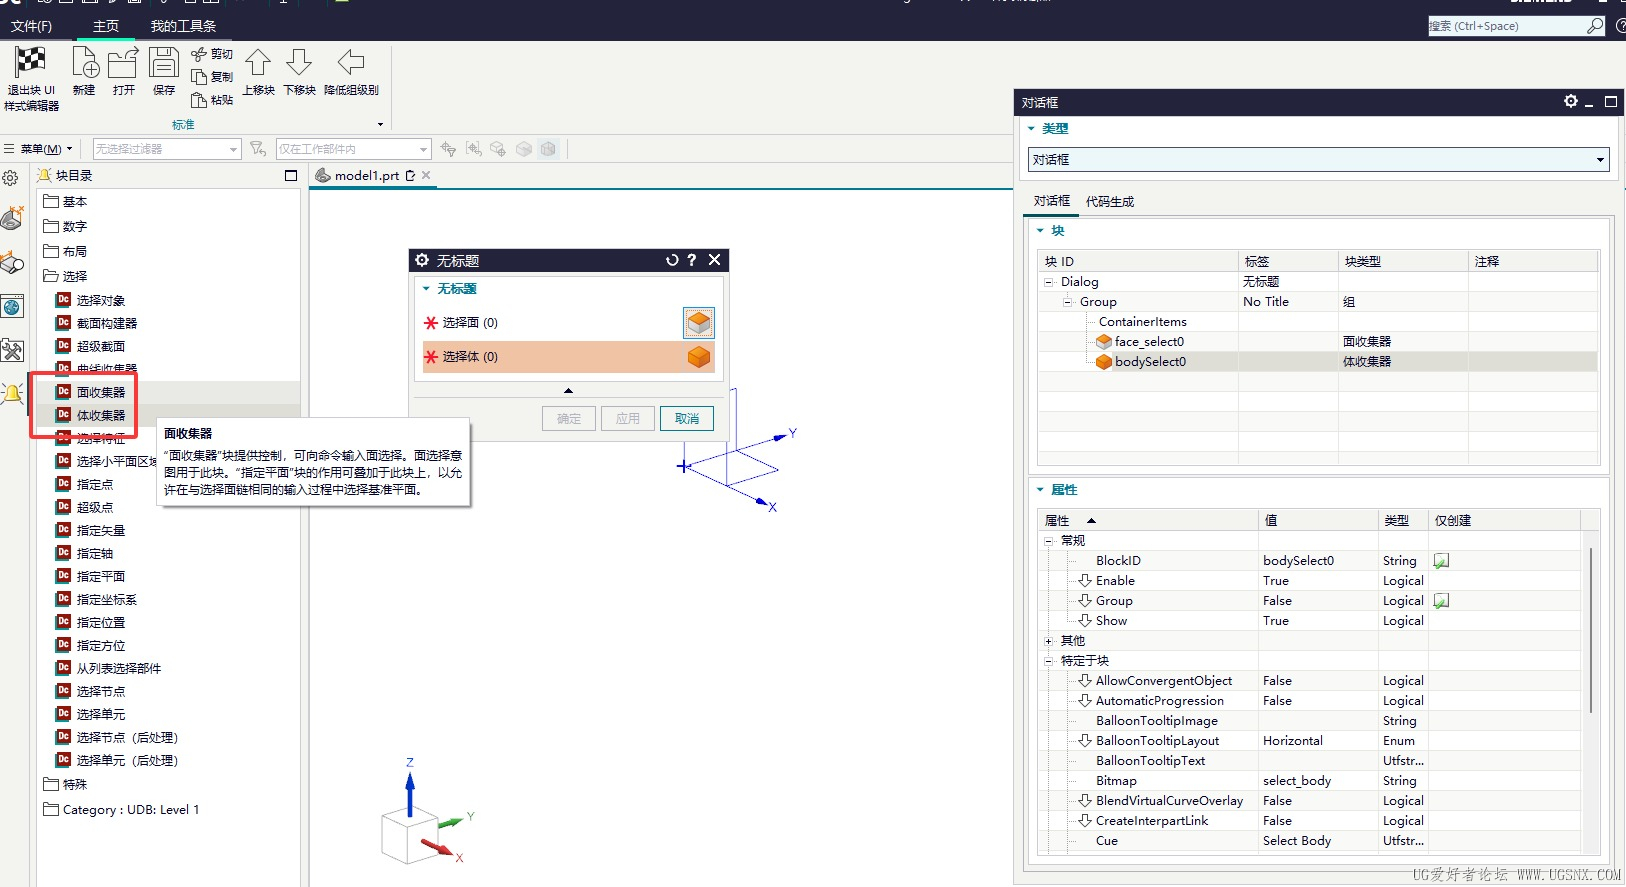
Task: Click the 属性 column header to sort
Action: point(1148,520)
